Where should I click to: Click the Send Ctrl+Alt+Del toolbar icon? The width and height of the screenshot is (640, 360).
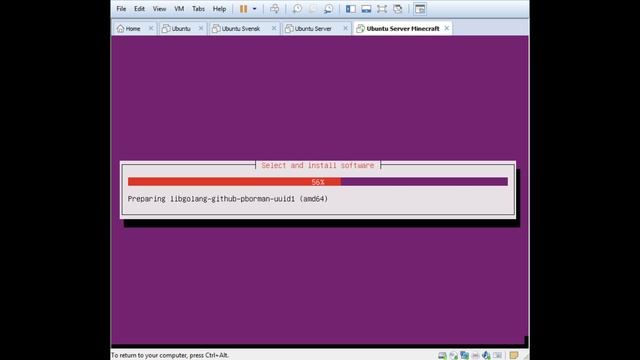[x=275, y=9]
